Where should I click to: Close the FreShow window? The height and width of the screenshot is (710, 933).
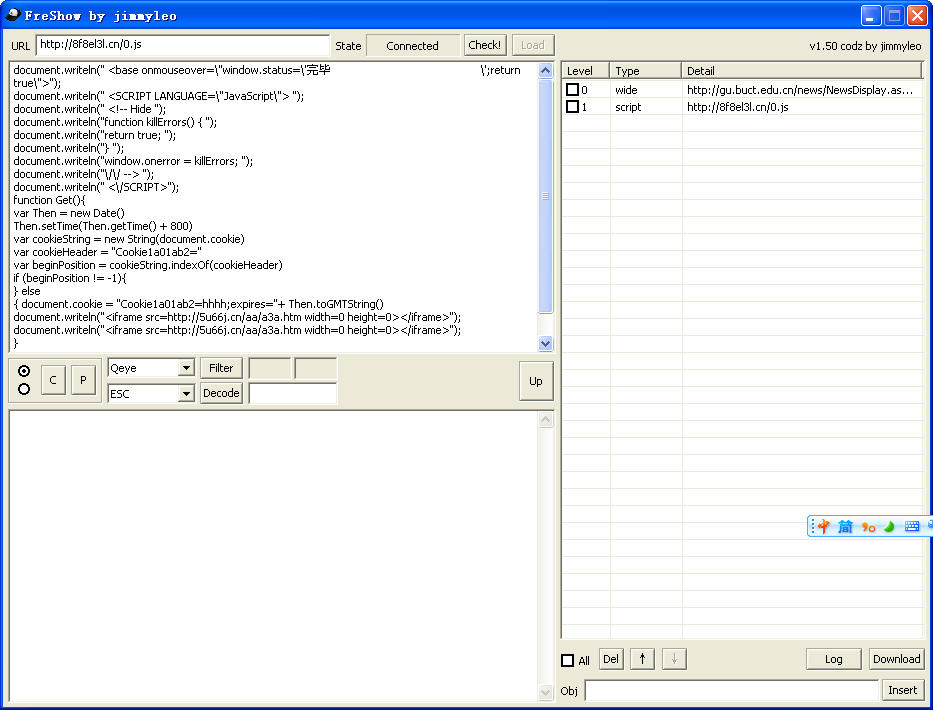coord(917,15)
